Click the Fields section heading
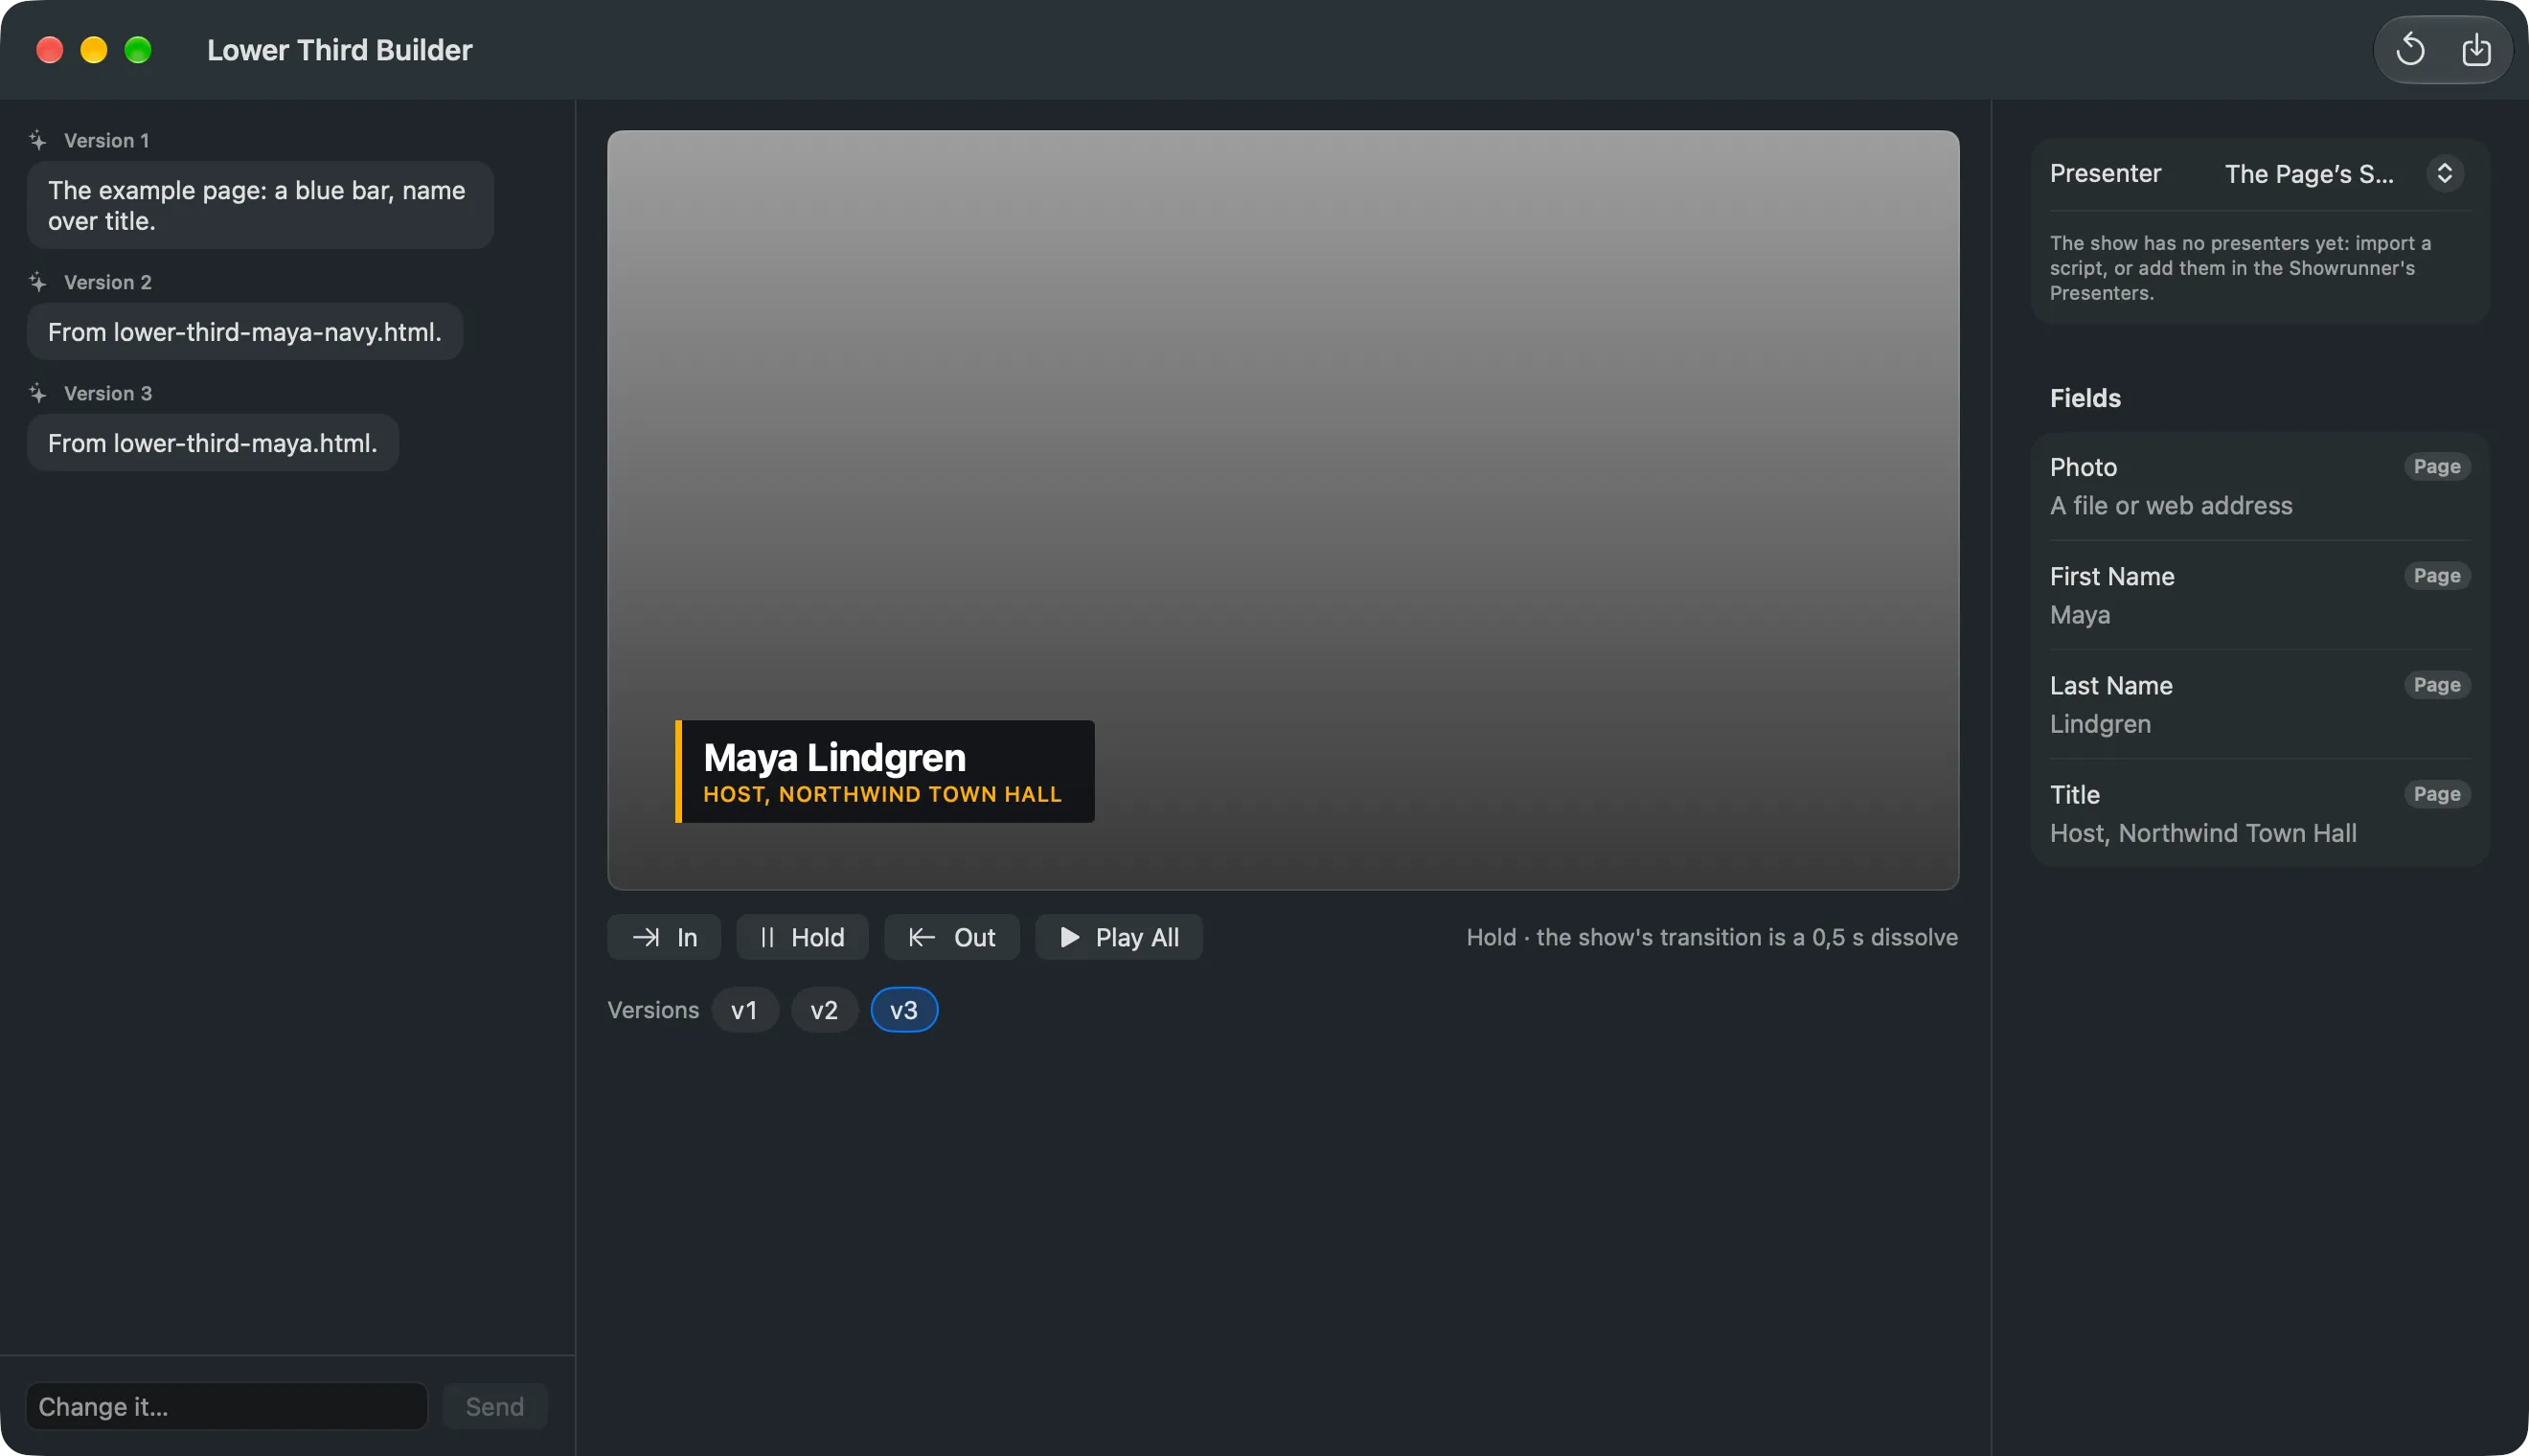This screenshot has height=1456, width=2529. tap(2085, 398)
